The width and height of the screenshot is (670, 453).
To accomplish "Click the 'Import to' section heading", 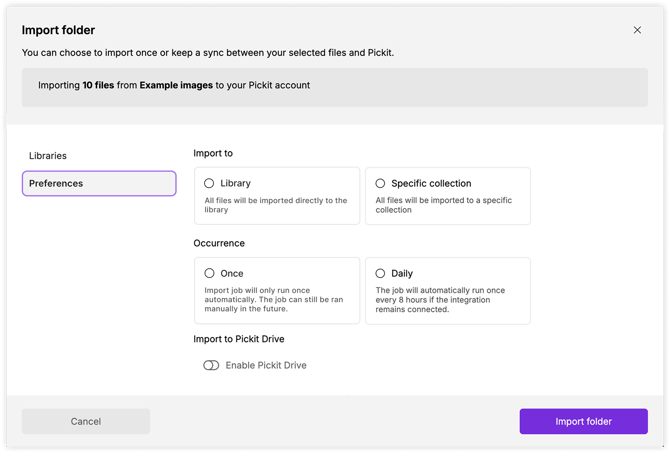I will (x=213, y=153).
